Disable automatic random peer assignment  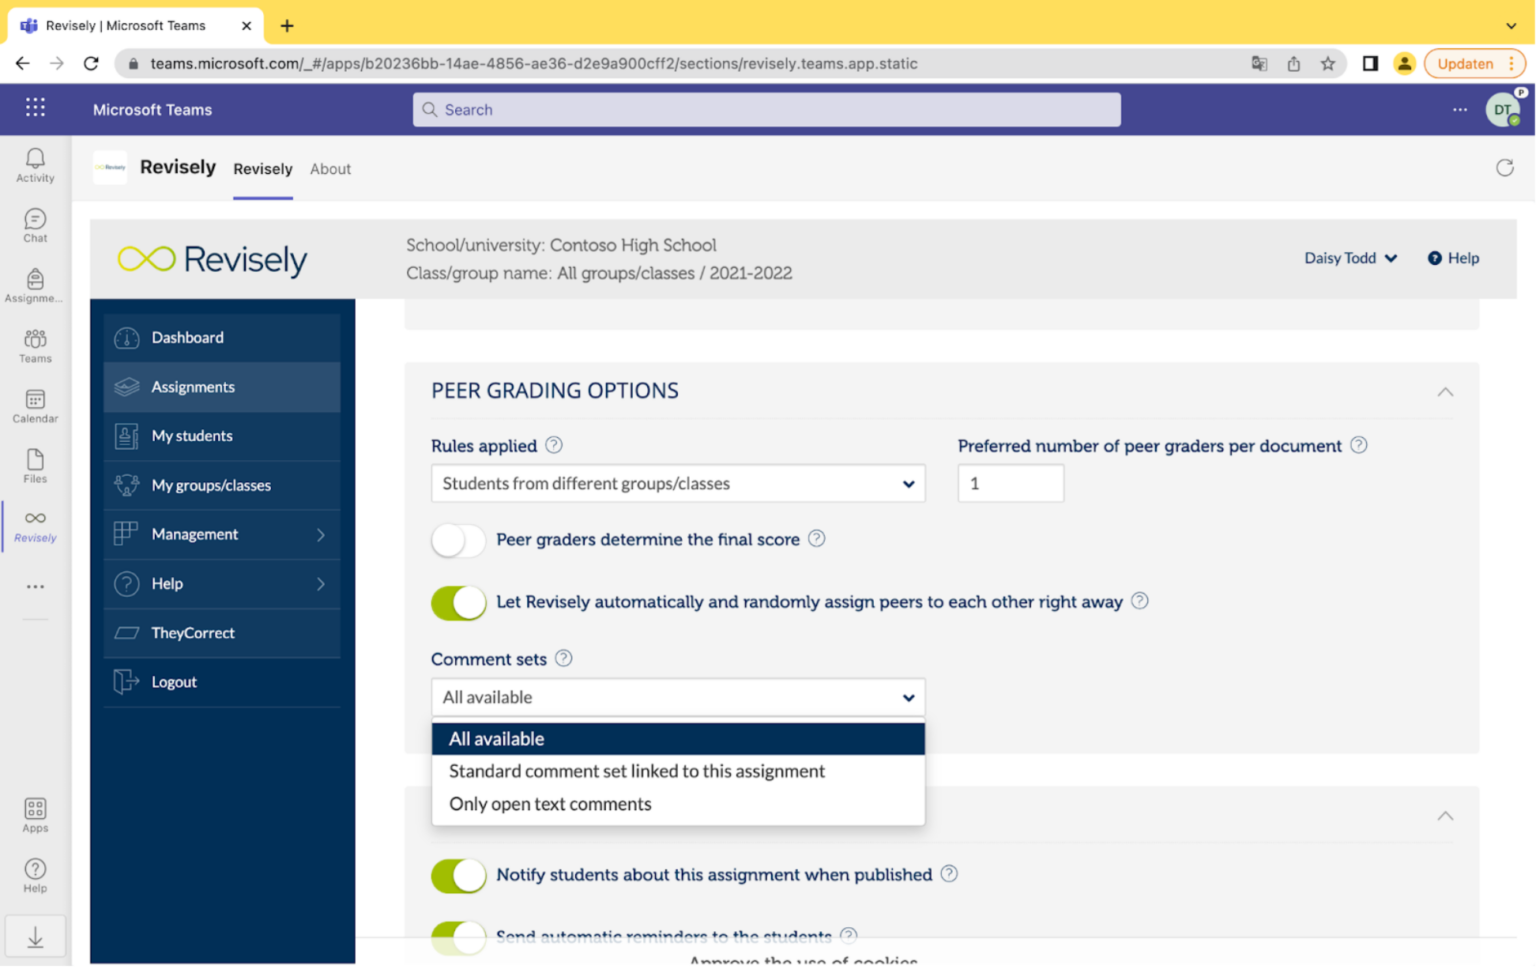tap(458, 602)
